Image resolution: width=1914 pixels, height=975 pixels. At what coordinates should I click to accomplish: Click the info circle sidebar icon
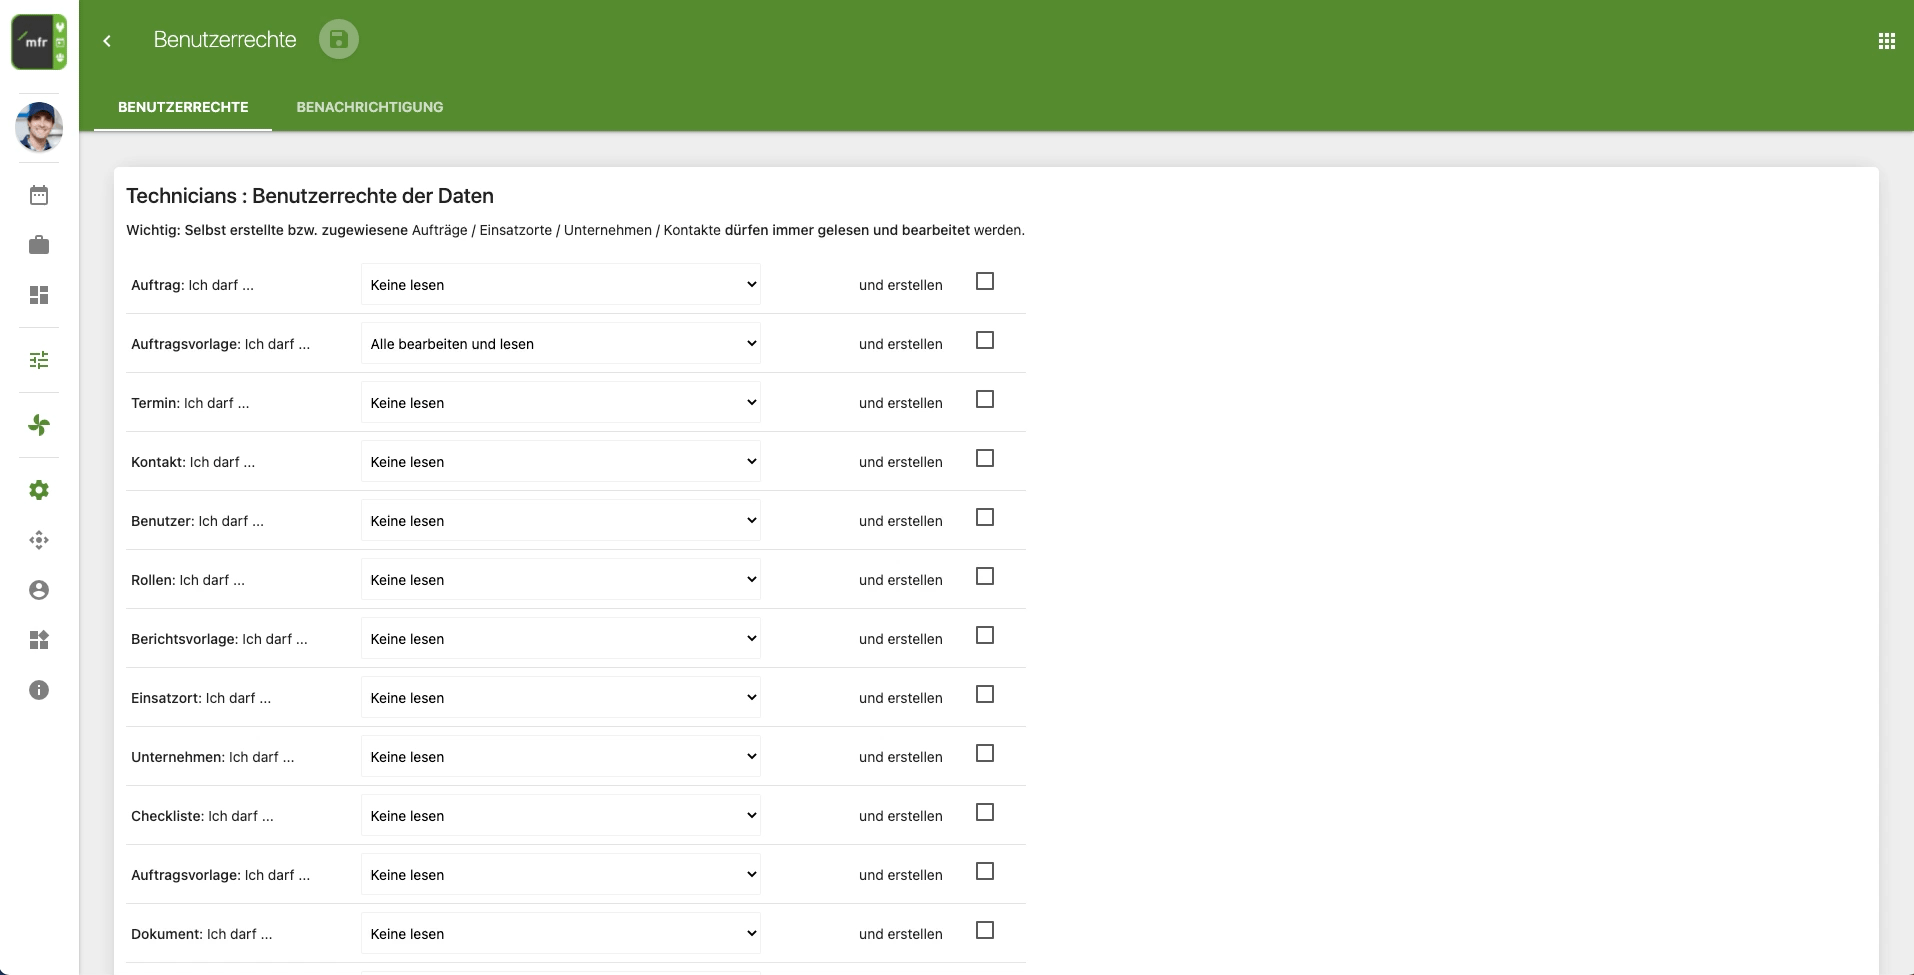click(x=39, y=690)
